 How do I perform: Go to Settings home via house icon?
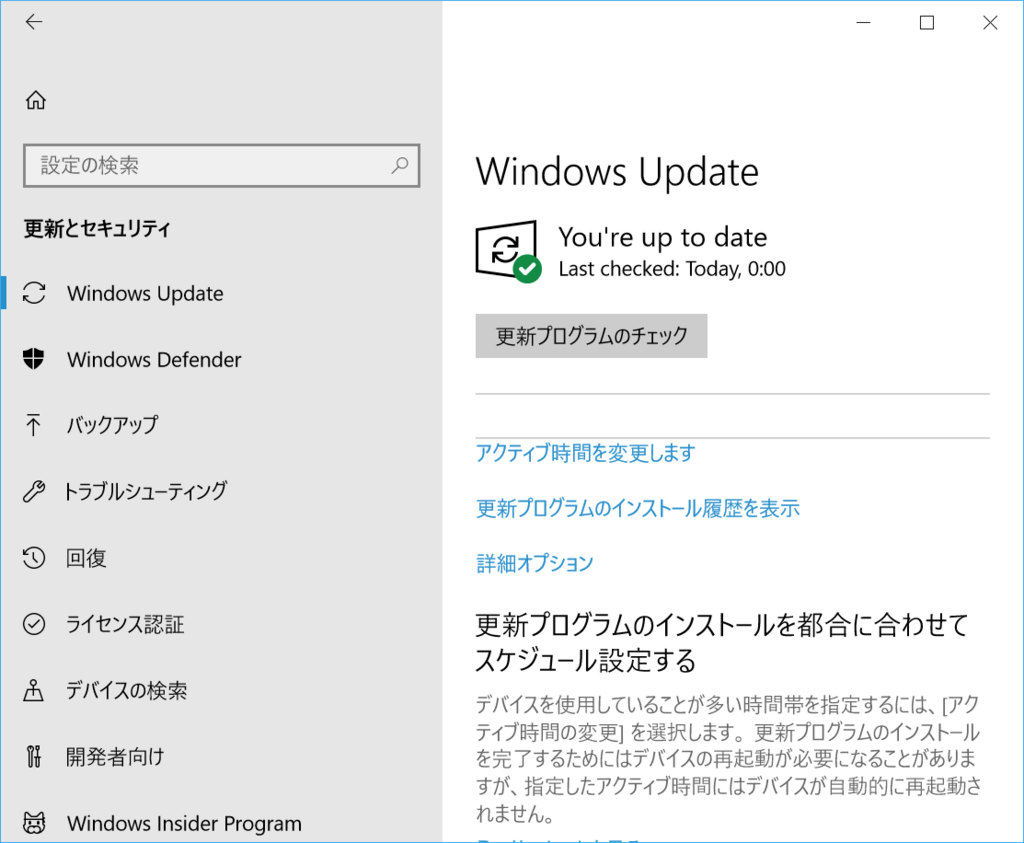coord(35,100)
